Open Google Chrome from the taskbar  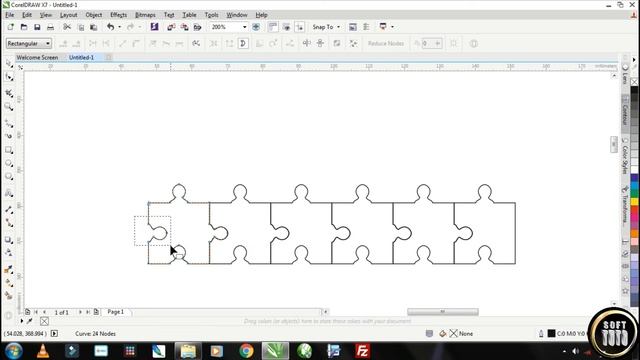tap(246, 351)
